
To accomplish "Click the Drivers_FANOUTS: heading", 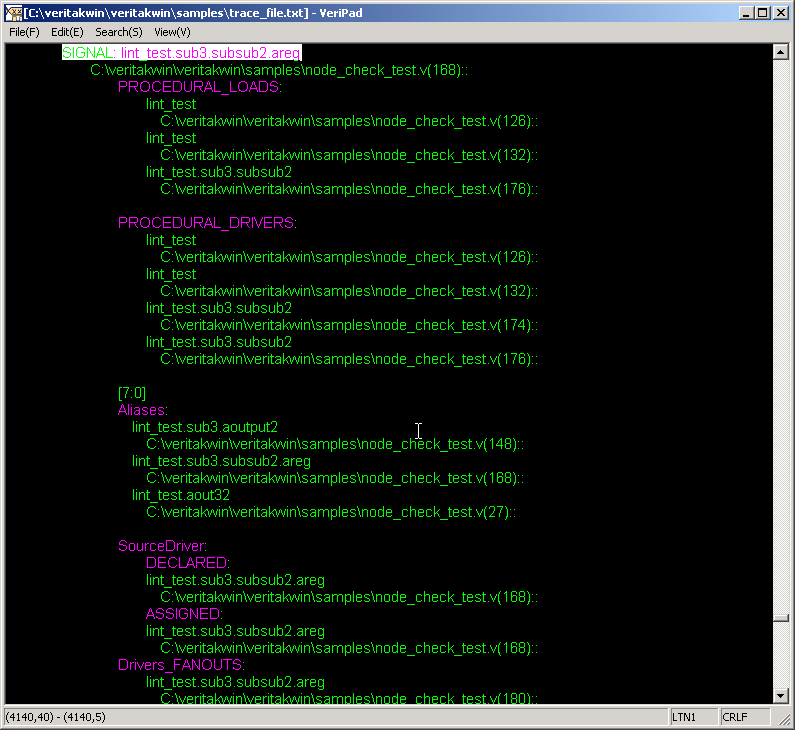I will tap(182, 665).
